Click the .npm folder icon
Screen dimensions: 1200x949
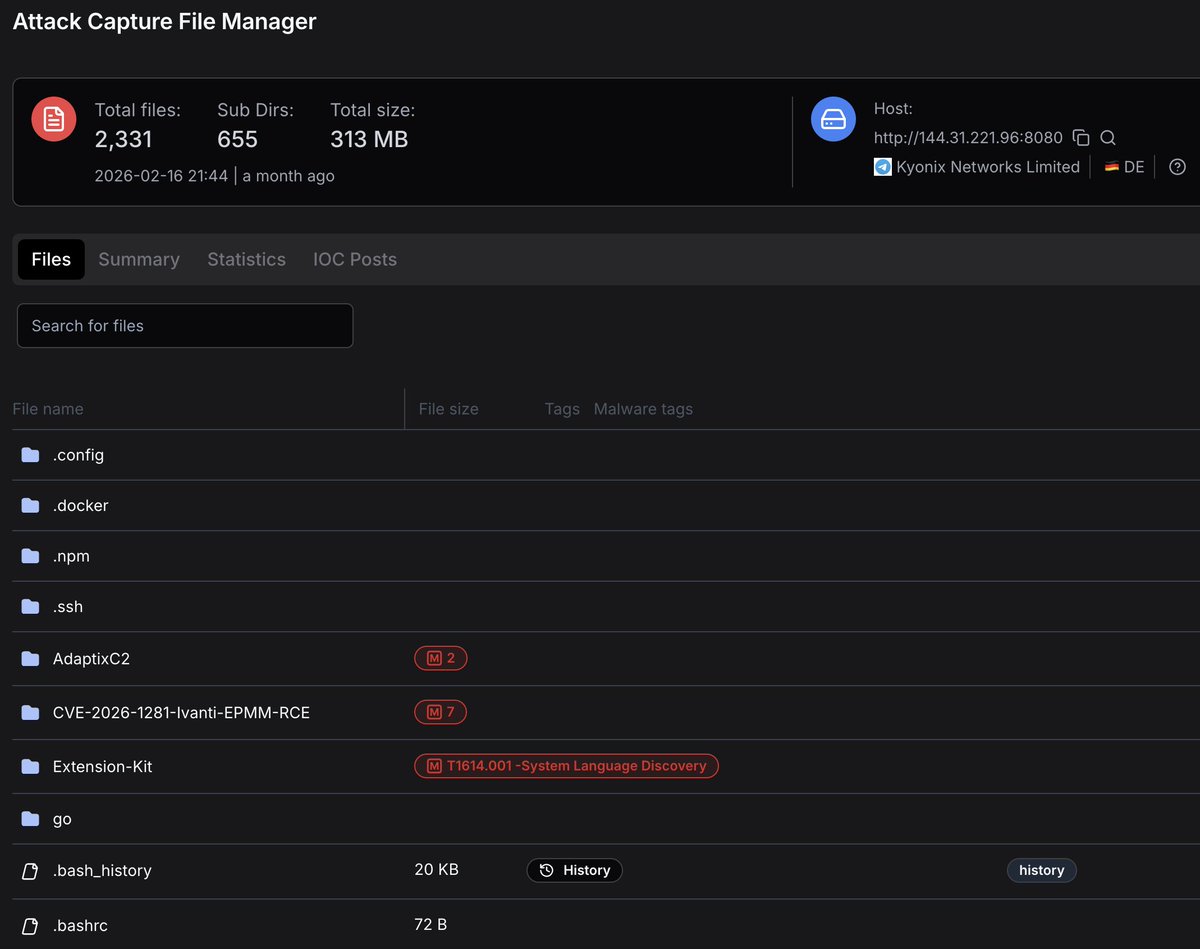coord(30,556)
